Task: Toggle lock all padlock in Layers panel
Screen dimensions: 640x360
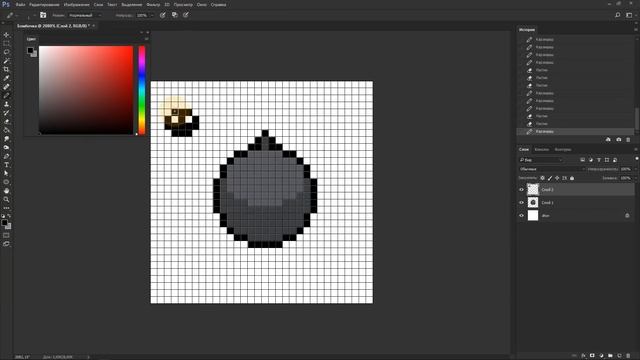Action: [572, 178]
